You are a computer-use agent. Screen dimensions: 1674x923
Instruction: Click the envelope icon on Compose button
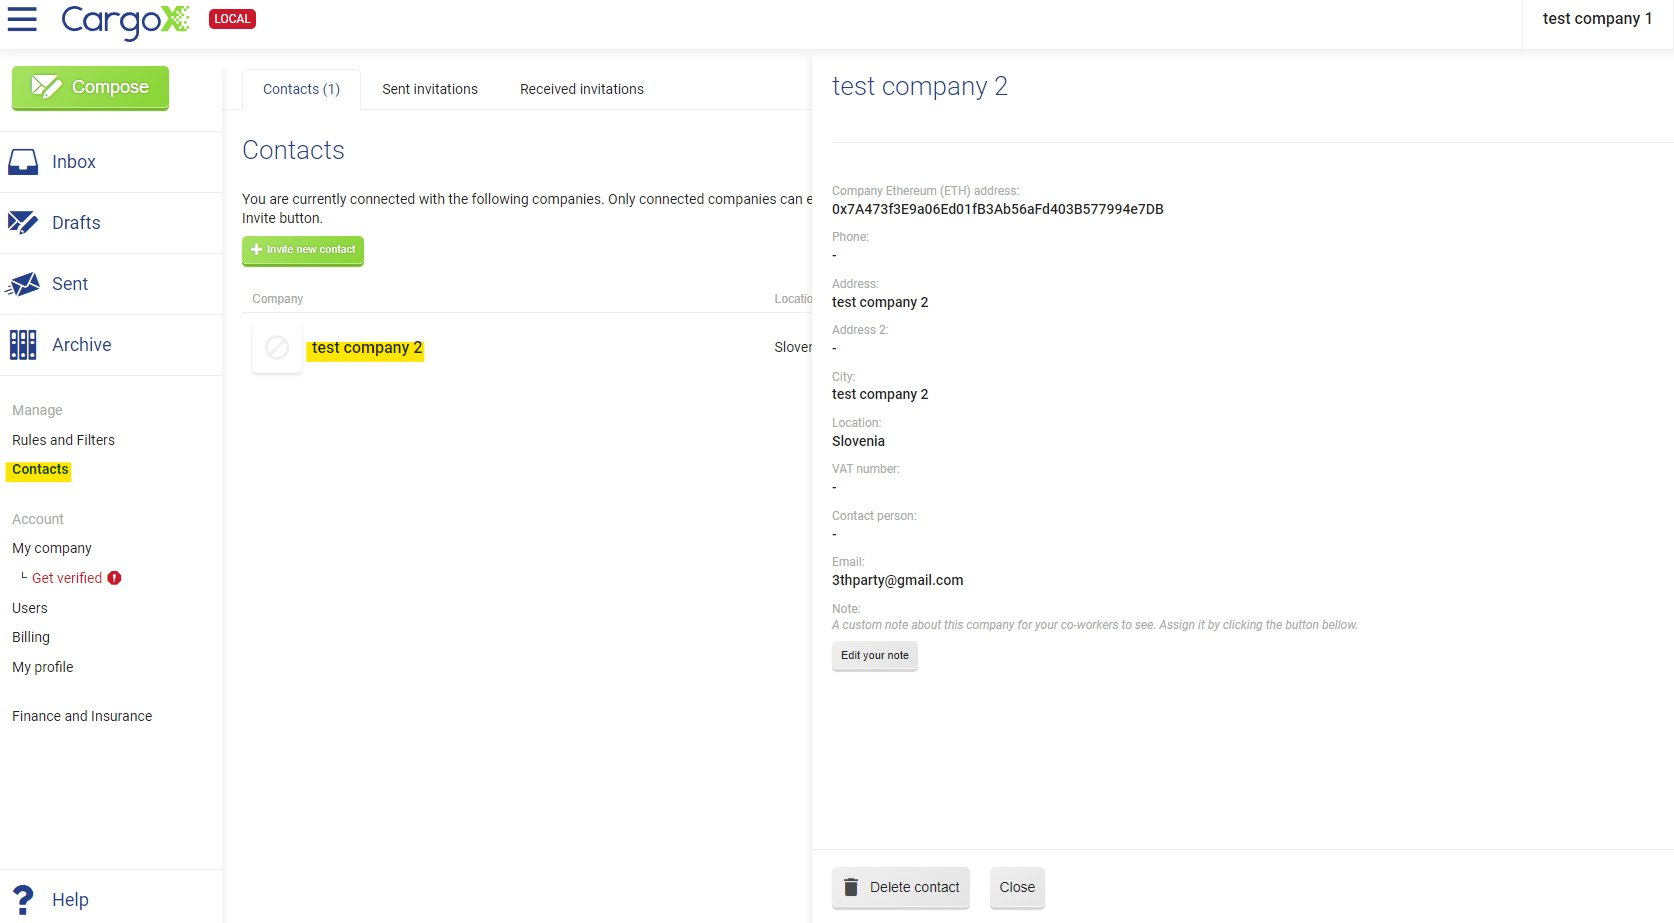tap(45, 86)
